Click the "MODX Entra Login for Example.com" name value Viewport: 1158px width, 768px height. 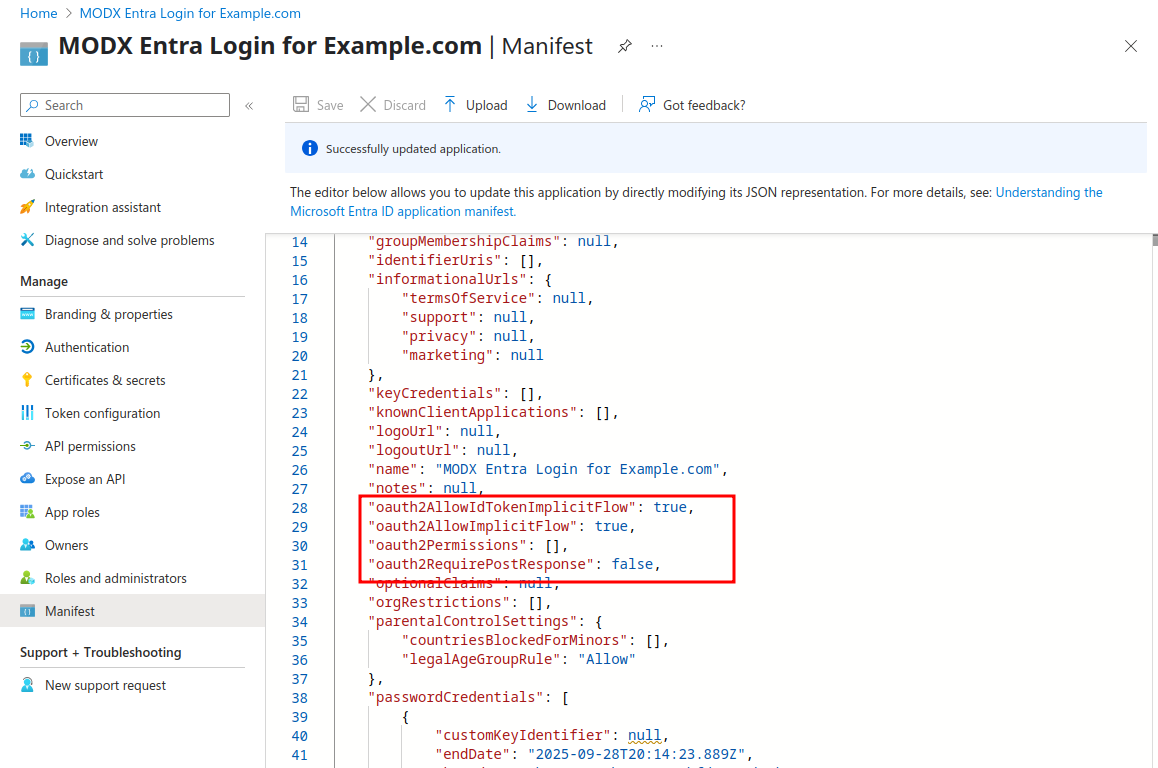pos(578,470)
